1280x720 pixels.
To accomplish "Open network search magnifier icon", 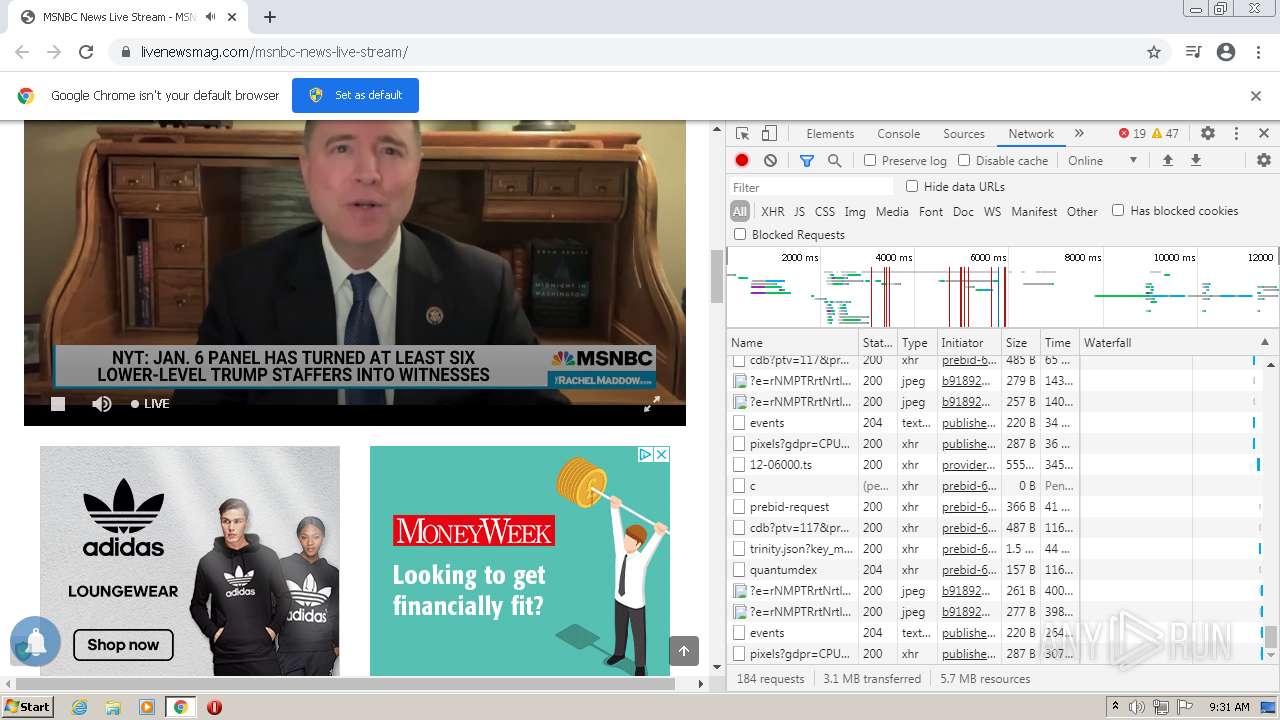I will [x=834, y=160].
